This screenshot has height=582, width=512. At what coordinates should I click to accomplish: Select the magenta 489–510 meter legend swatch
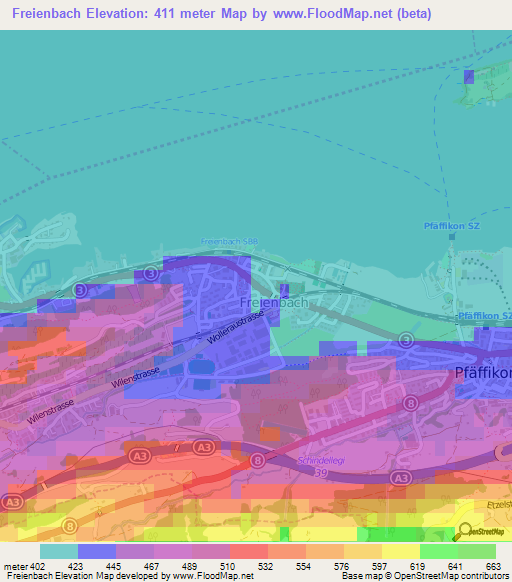[x=211, y=552]
